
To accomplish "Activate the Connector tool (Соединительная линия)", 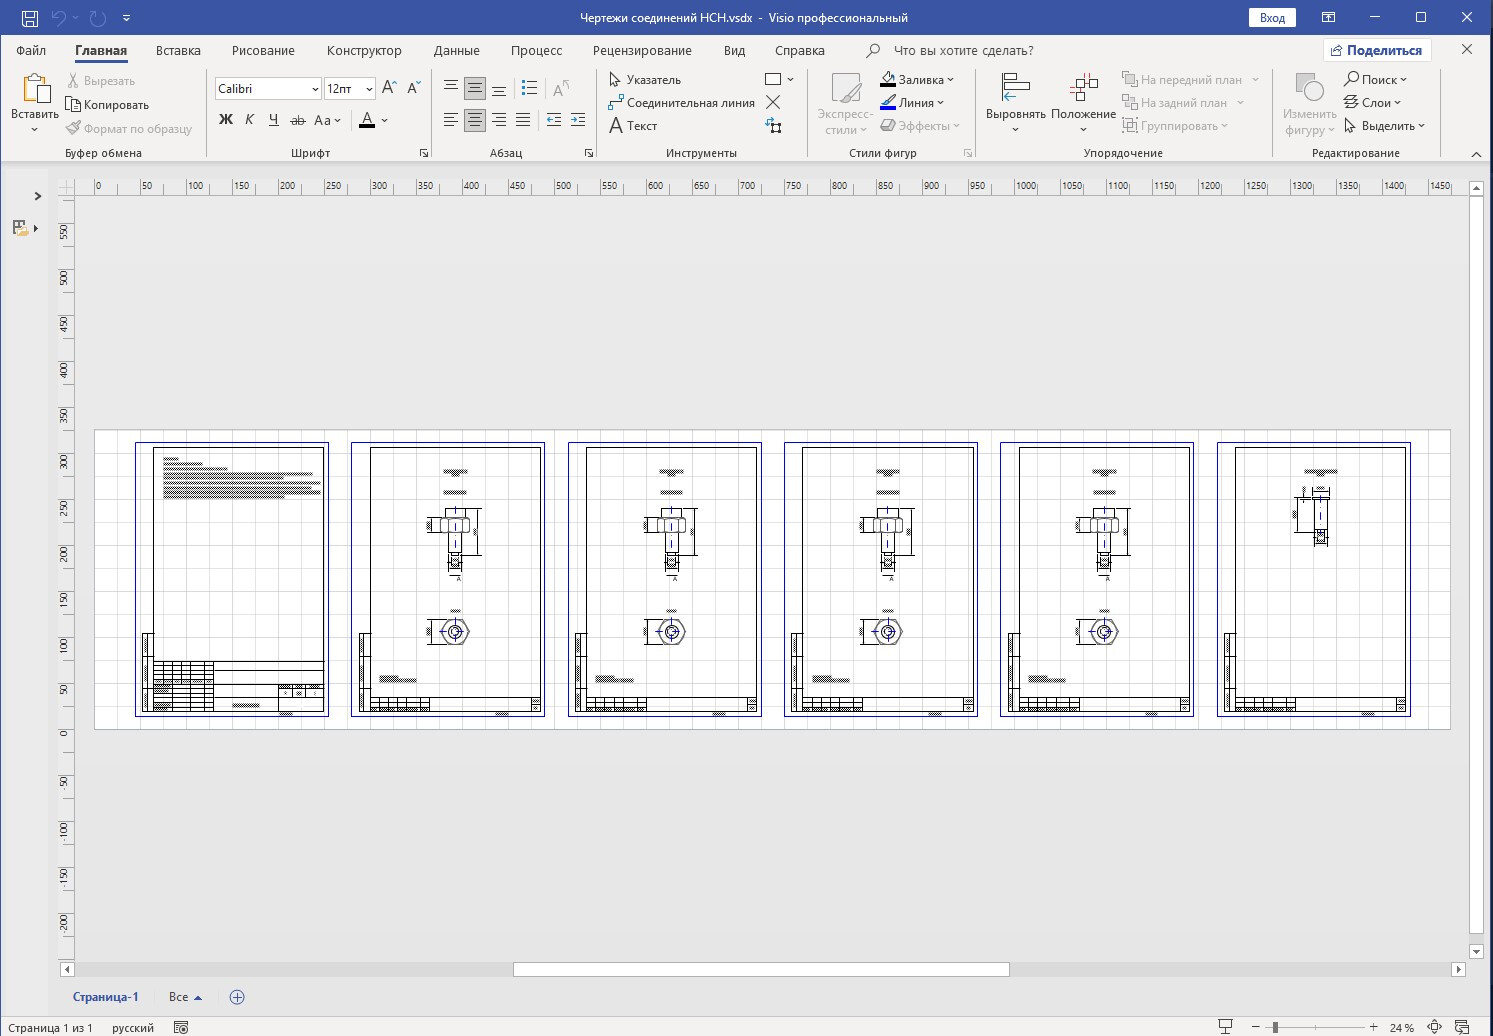I will coord(681,103).
